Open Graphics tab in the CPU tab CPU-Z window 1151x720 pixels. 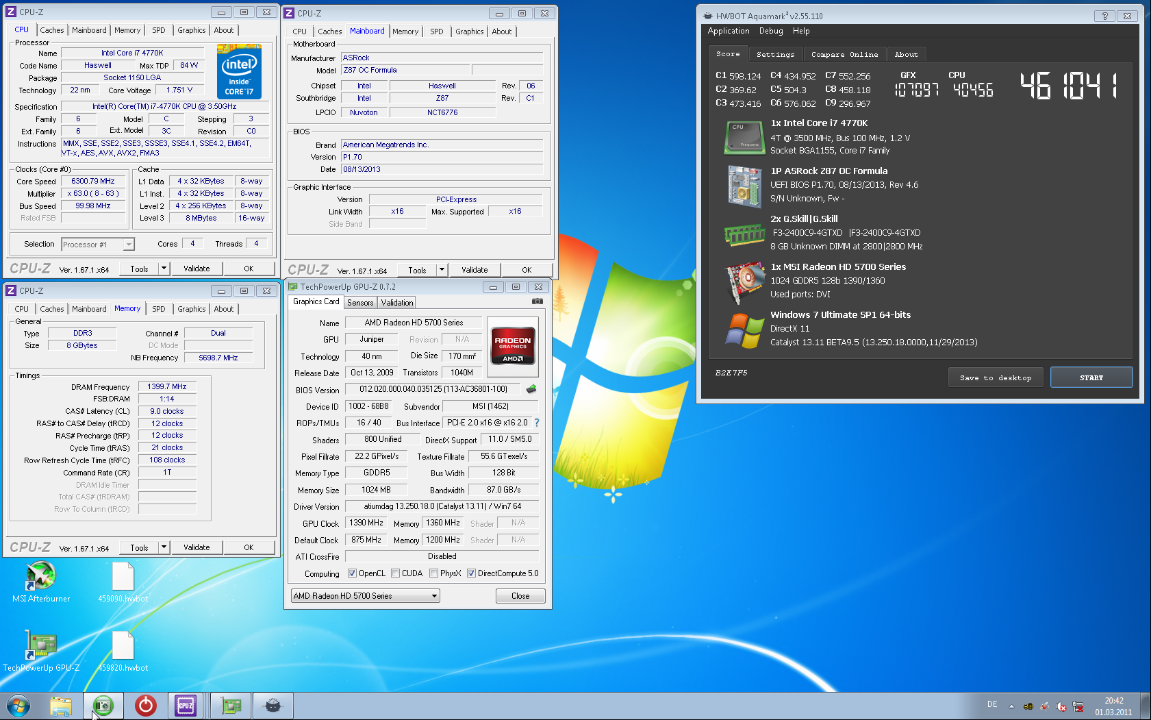click(x=191, y=30)
